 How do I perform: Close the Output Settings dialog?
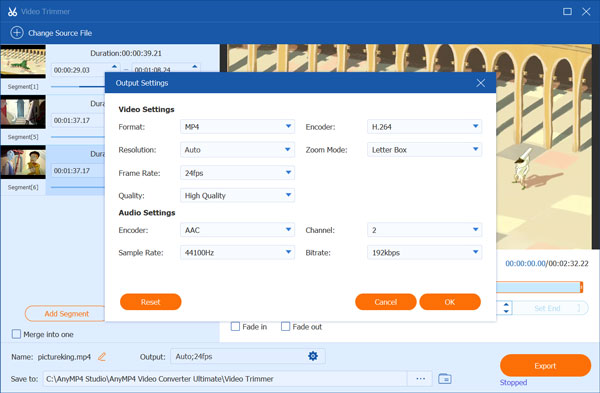point(481,83)
